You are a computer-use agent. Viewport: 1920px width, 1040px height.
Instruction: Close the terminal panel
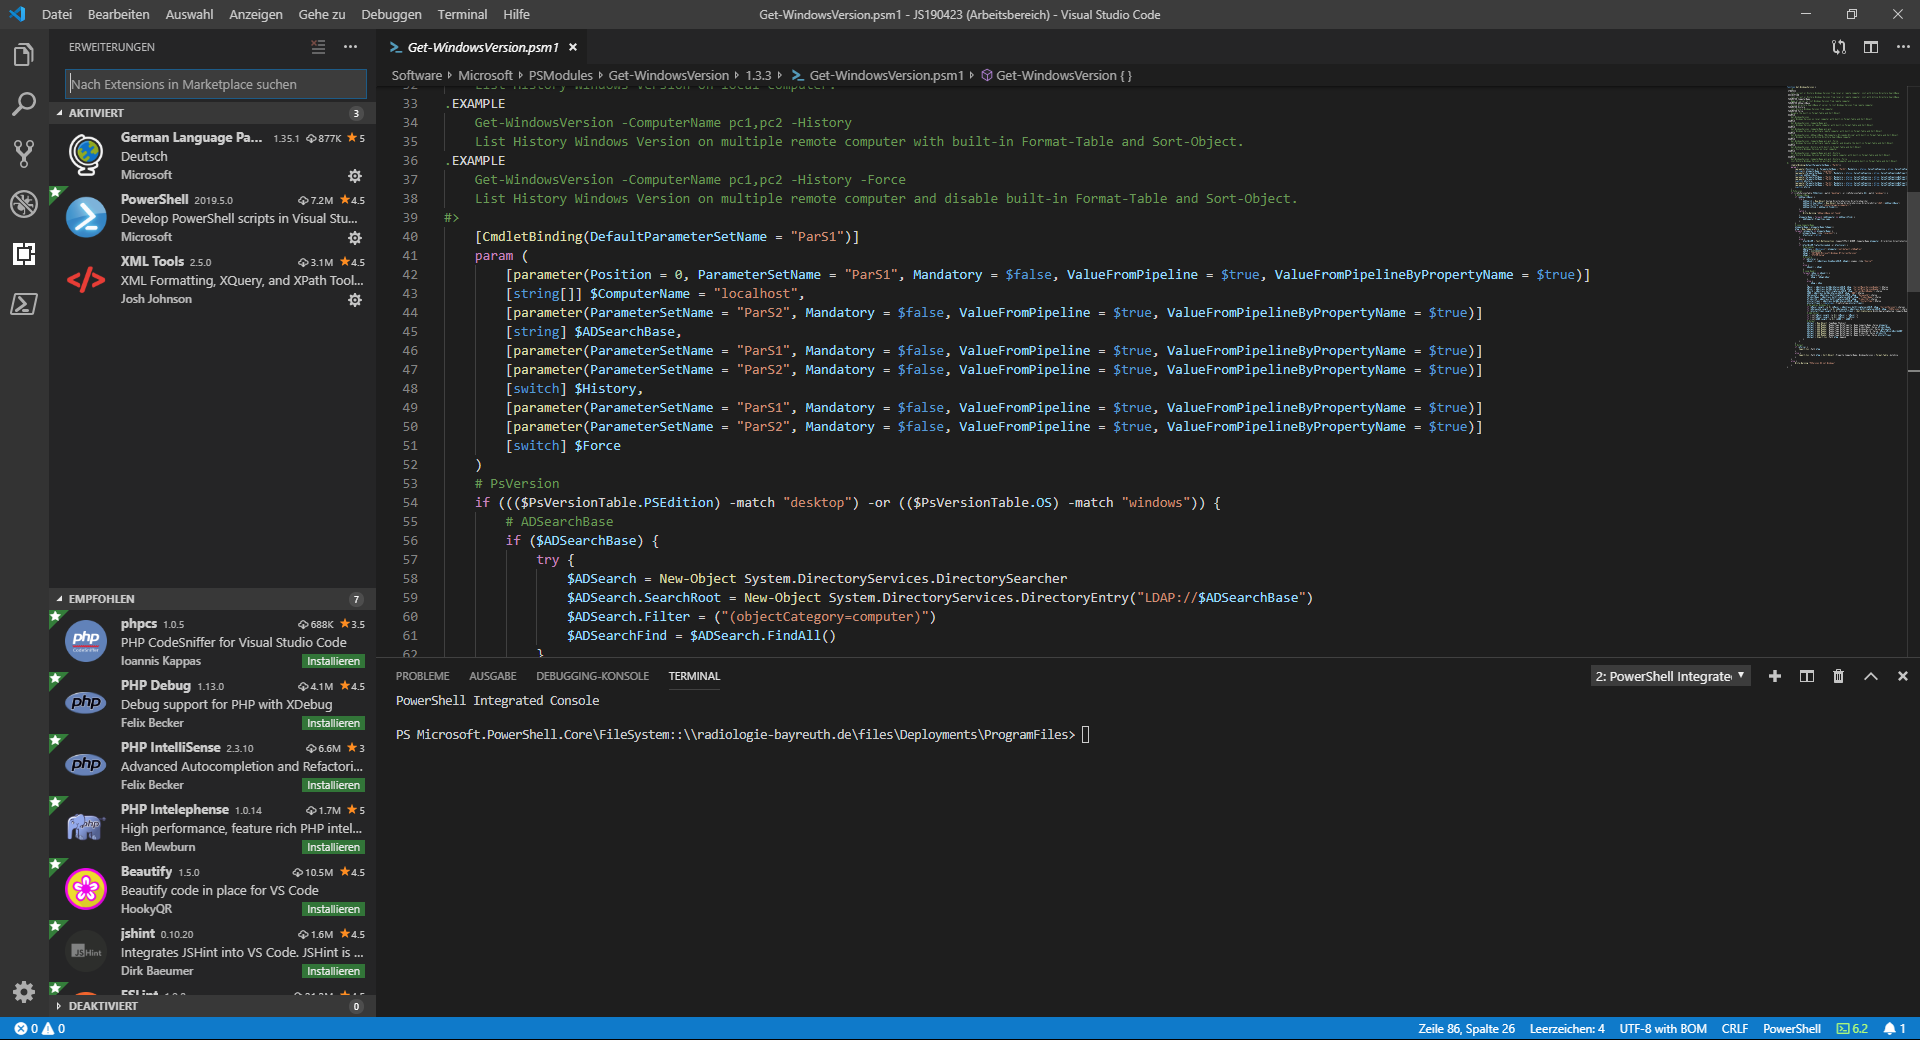[x=1903, y=676]
